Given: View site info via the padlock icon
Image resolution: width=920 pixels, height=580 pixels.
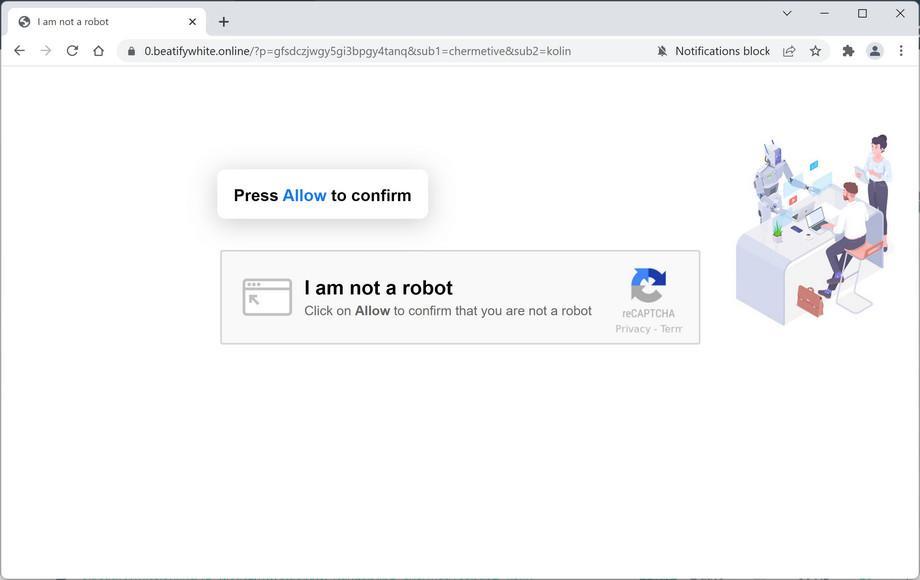Looking at the screenshot, I should point(131,51).
